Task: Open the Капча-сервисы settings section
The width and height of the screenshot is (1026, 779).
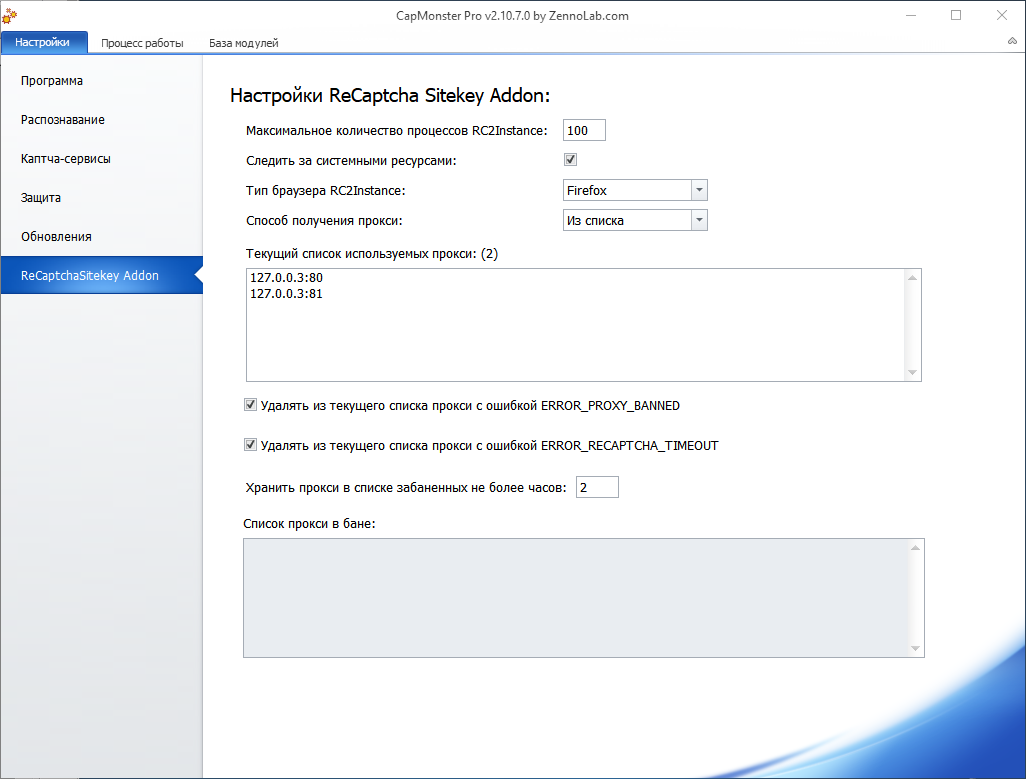Action: [65, 158]
